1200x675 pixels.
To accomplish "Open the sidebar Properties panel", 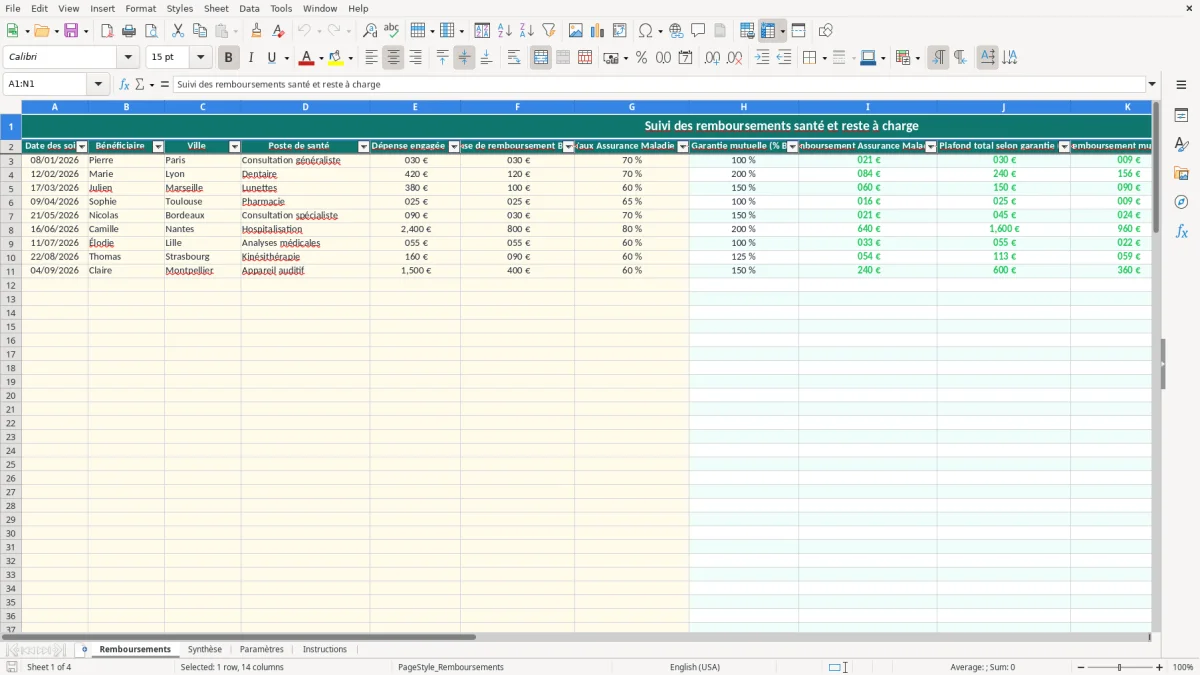I will point(1181,116).
